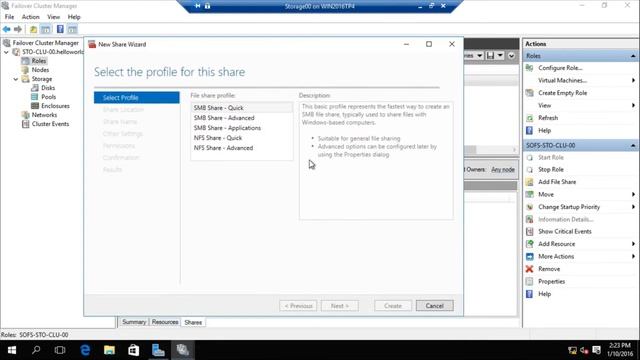
Task: Click the Properties action icon
Action: [529, 282]
